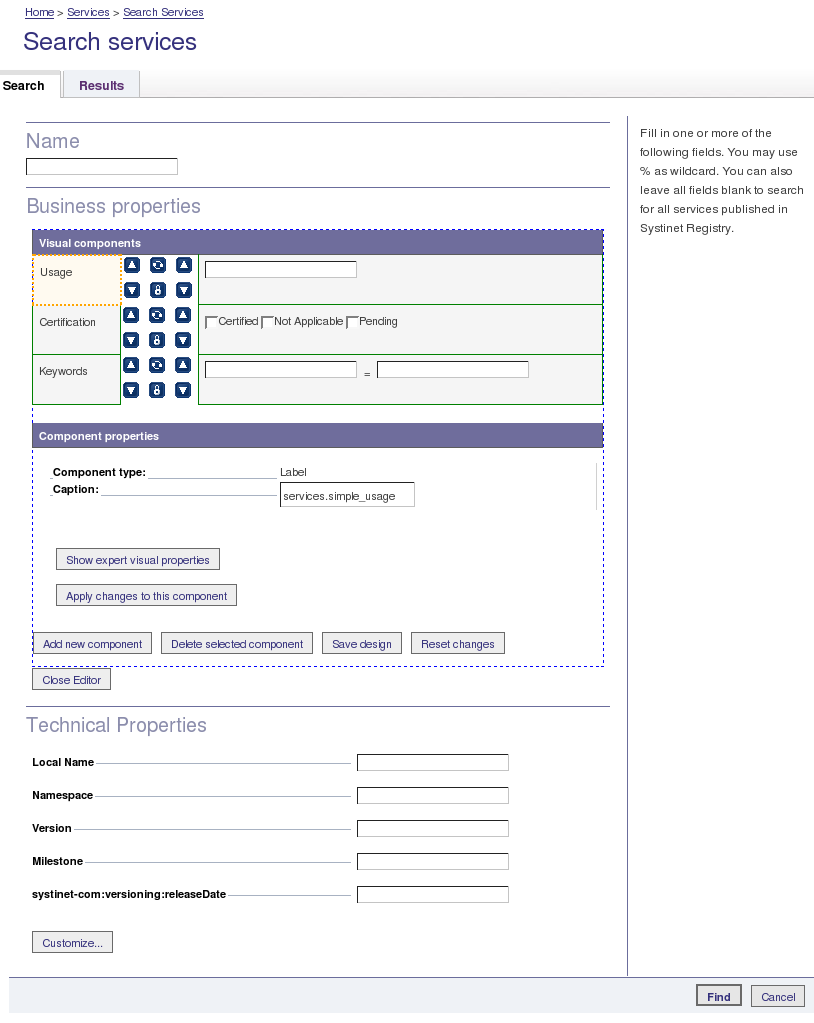Screen dimensions: 814x1023
Task: Click the up arrow nearest the Keywords inputs
Action: point(183,365)
